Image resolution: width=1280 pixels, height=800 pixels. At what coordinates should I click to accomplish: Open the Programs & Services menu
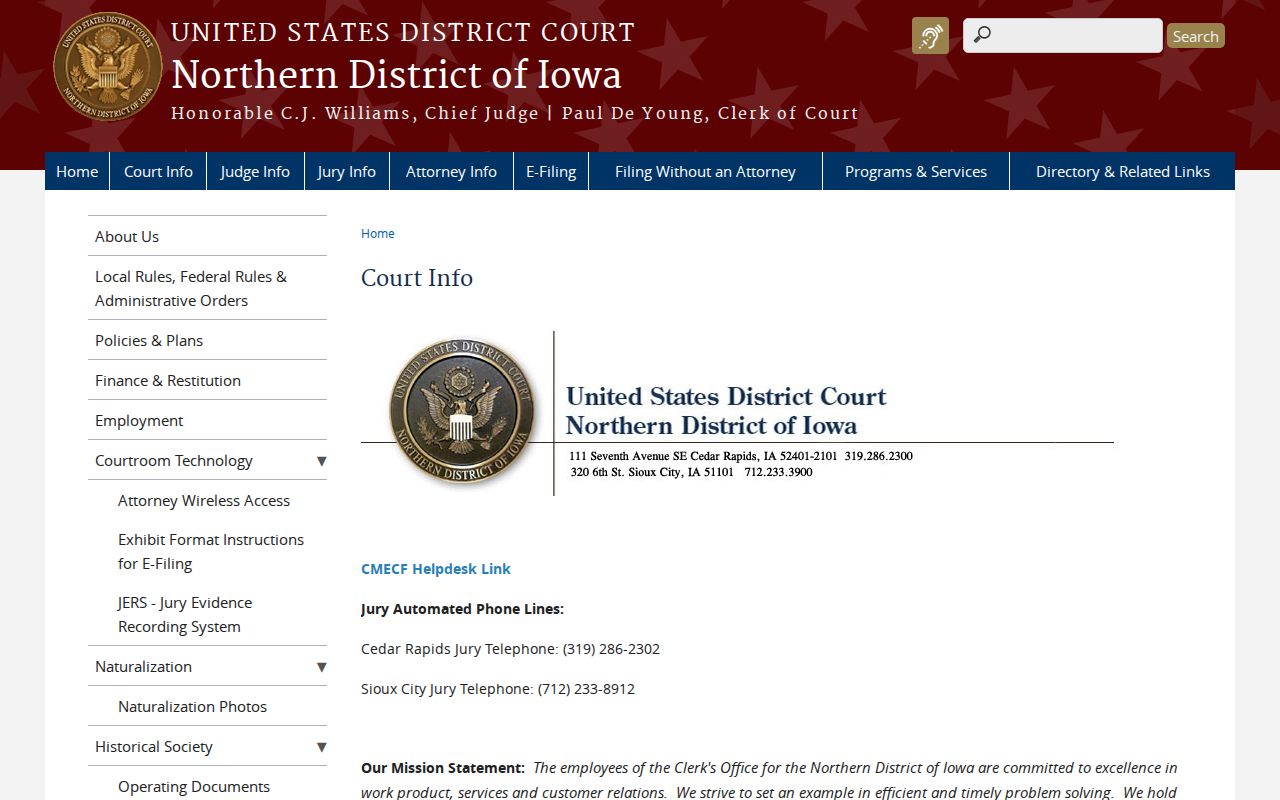click(916, 171)
